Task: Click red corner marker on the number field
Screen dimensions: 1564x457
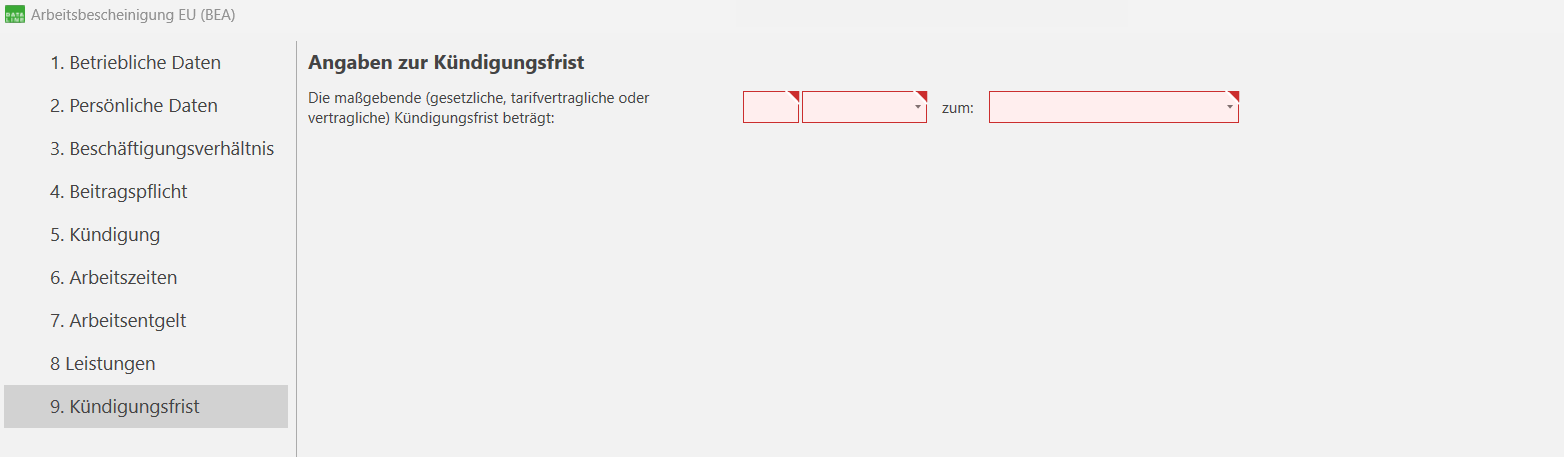Action: tap(795, 95)
